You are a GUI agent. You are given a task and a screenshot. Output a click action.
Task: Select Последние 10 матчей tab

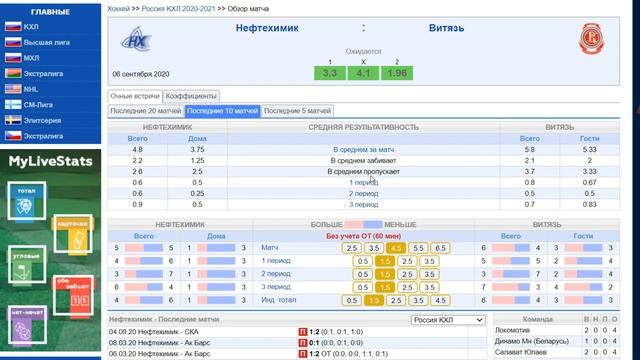click(x=222, y=111)
